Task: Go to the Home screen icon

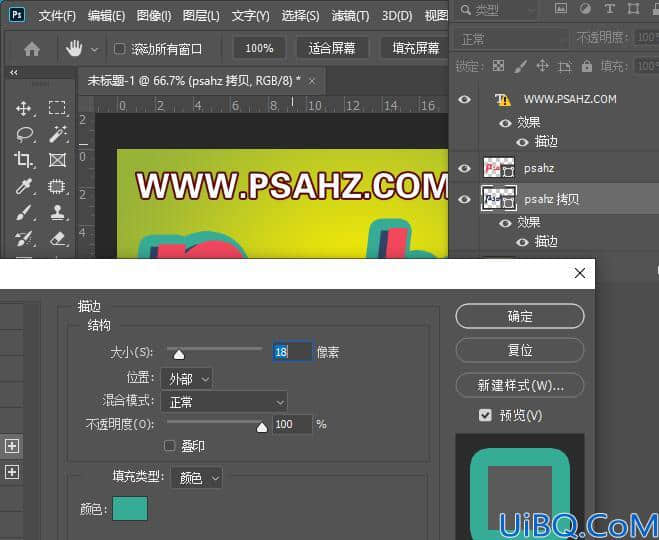Action: click(x=32, y=49)
